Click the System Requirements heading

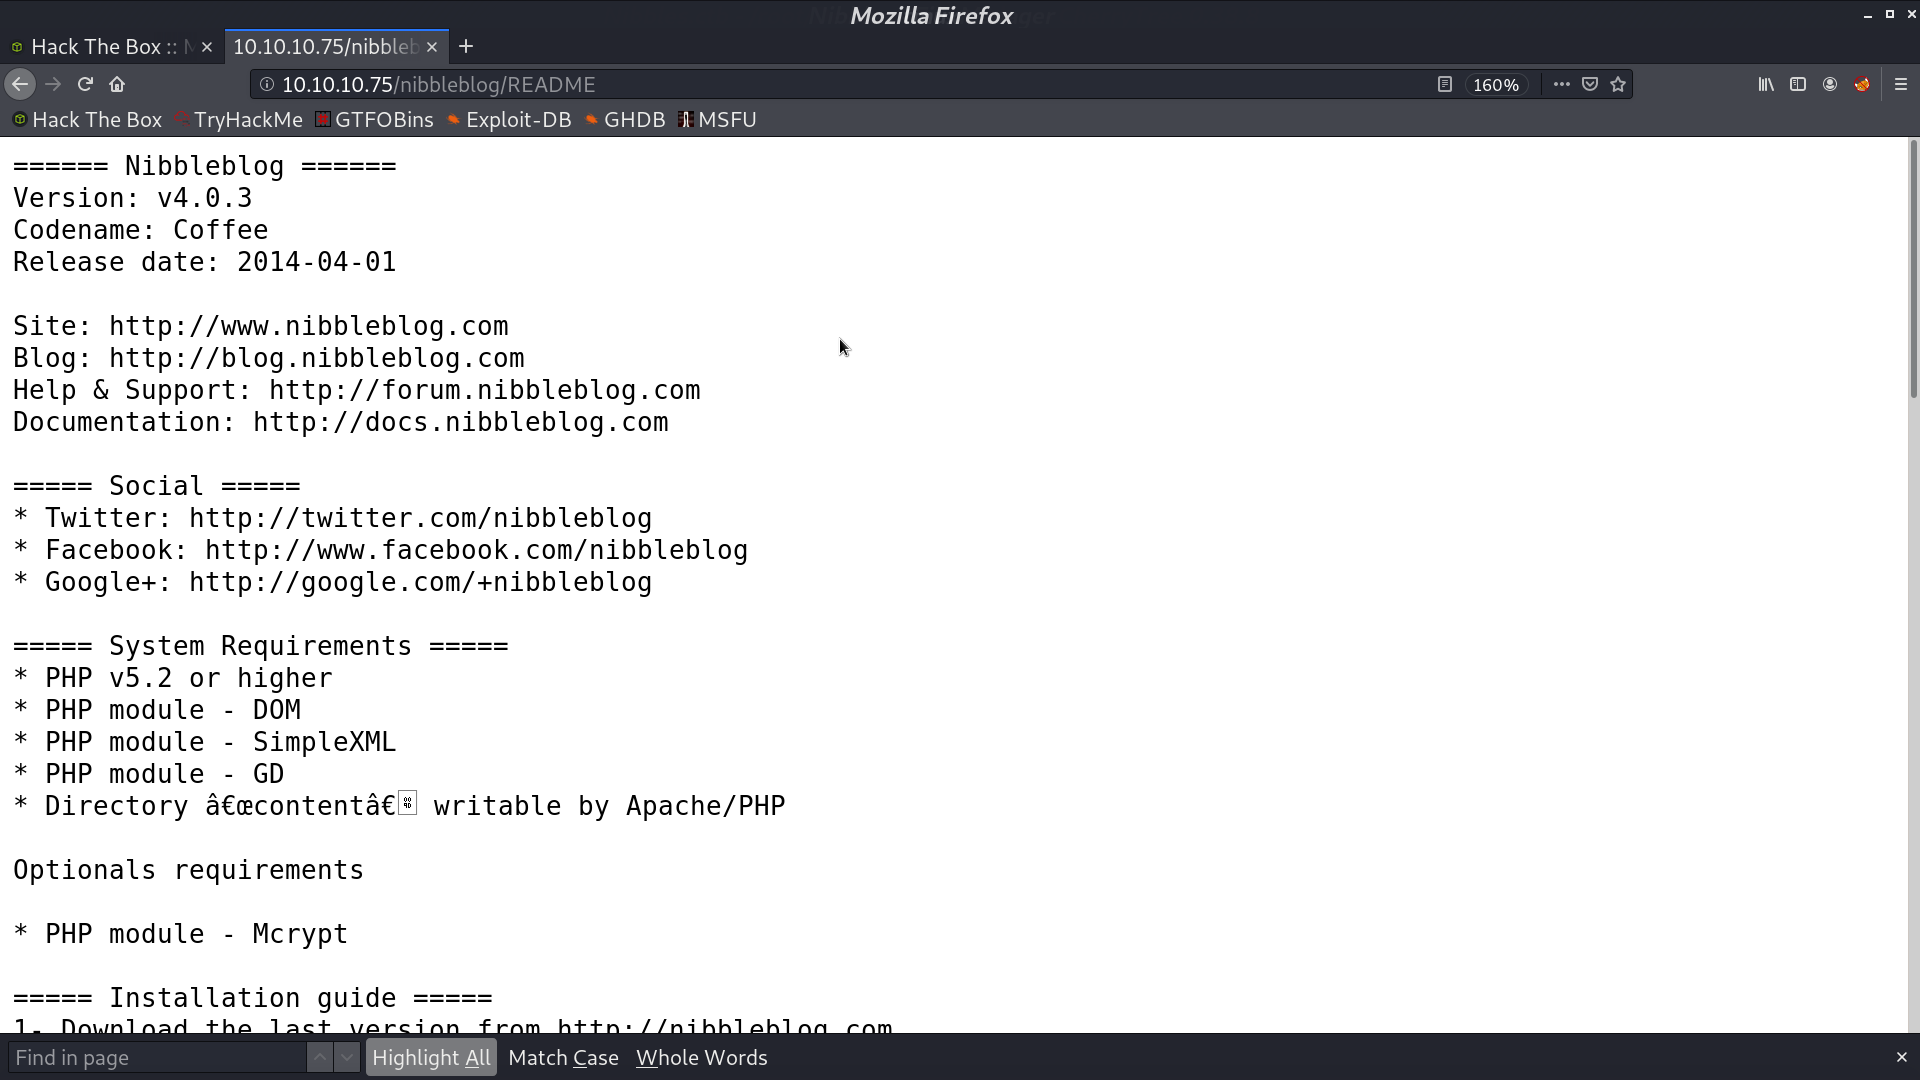coord(261,646)
